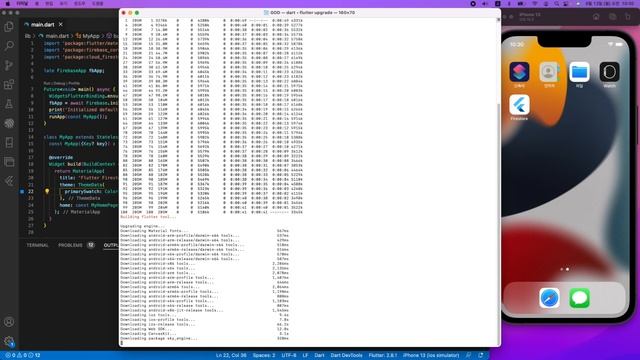Change the LF end-of-line sequence
Viewport: 640px width, 360px height.
[x=305, y=356]
